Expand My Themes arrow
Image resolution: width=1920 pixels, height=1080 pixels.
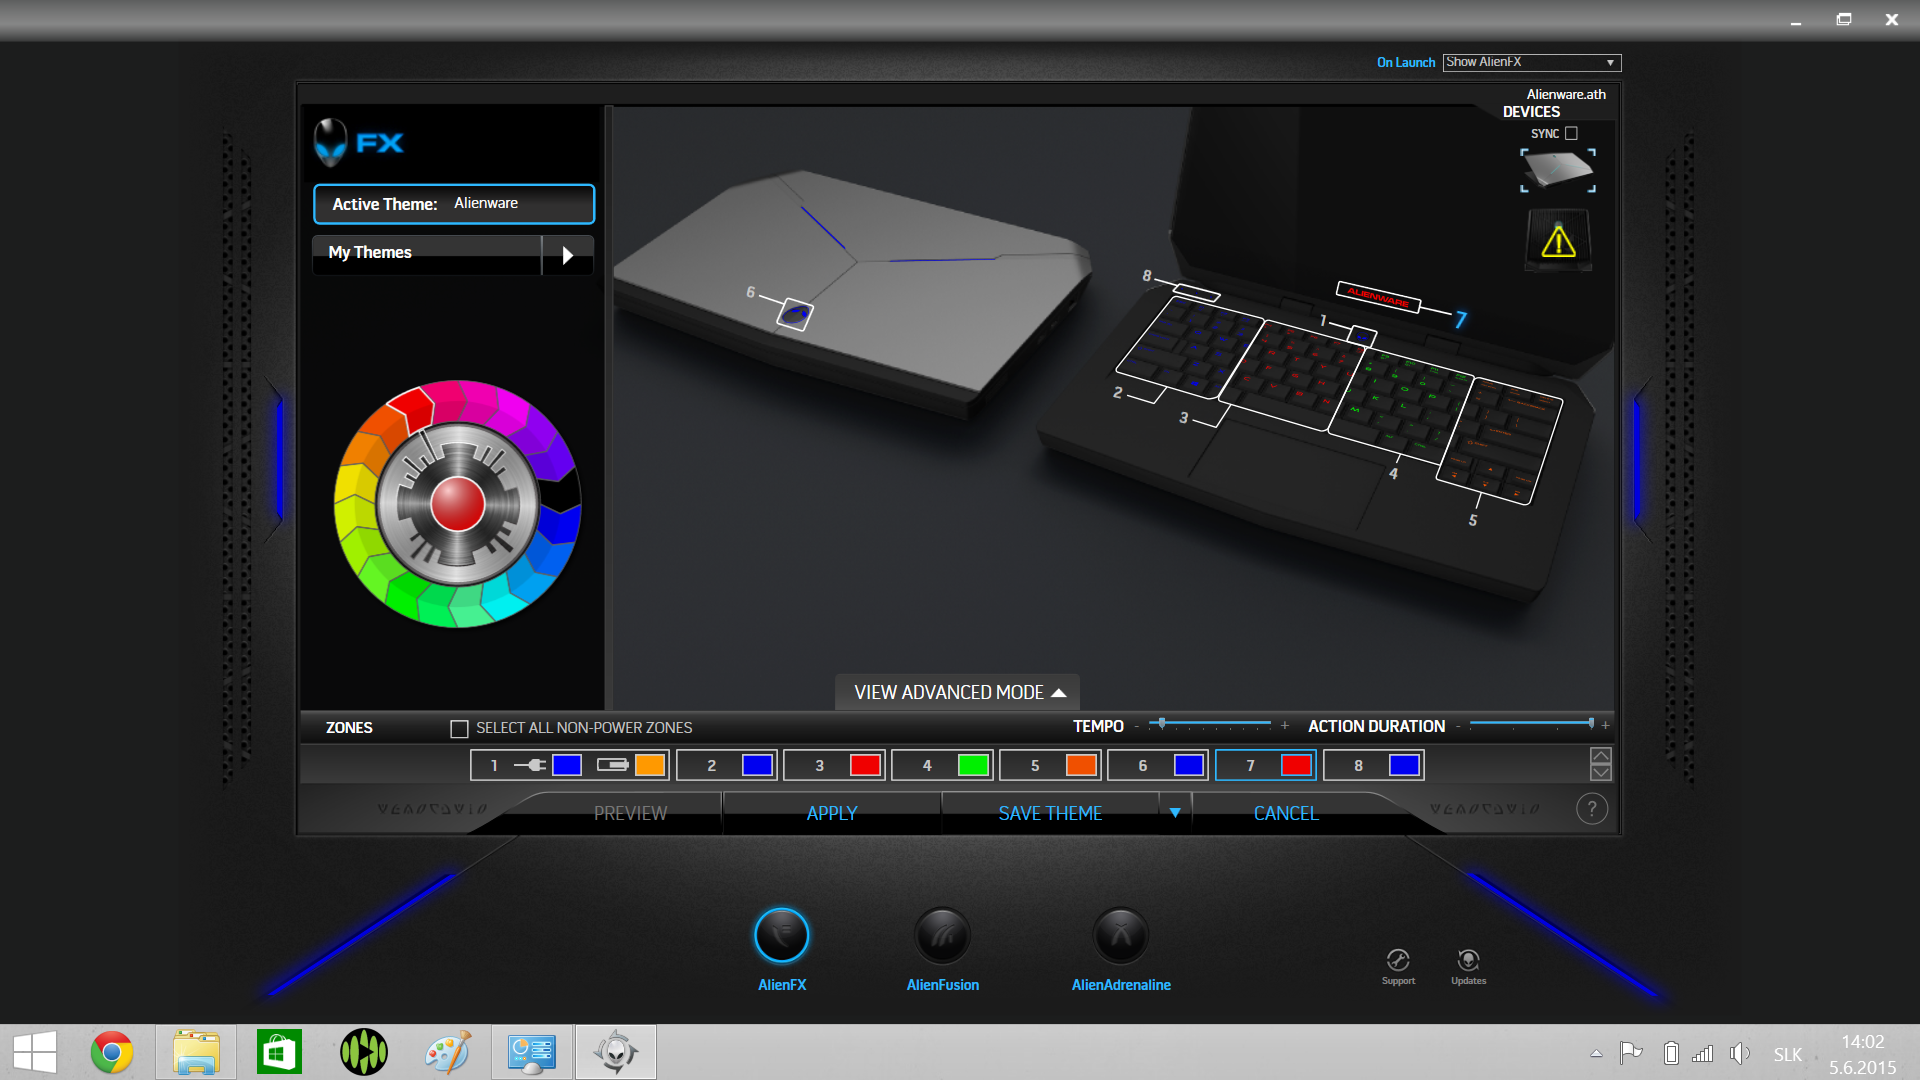567,255
